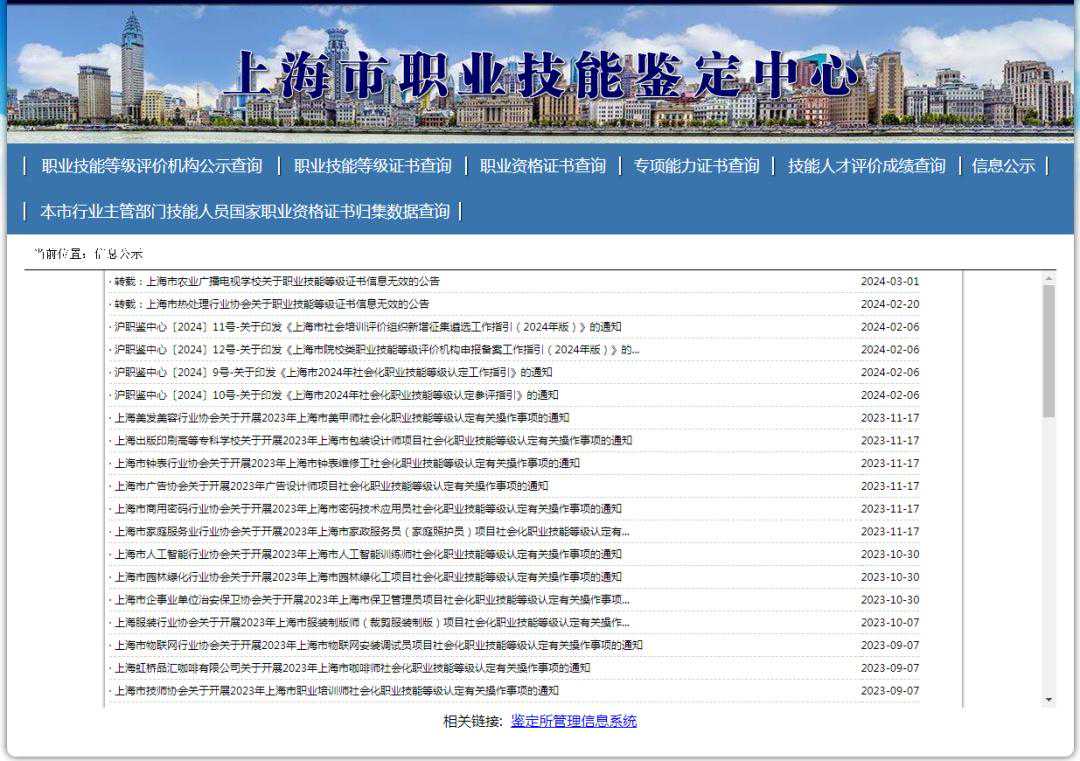Open 本市行业主管部门技能人员国家职业资格证书归集数据查询
This screenshot has height=761, width=1080.
[244, 211]
